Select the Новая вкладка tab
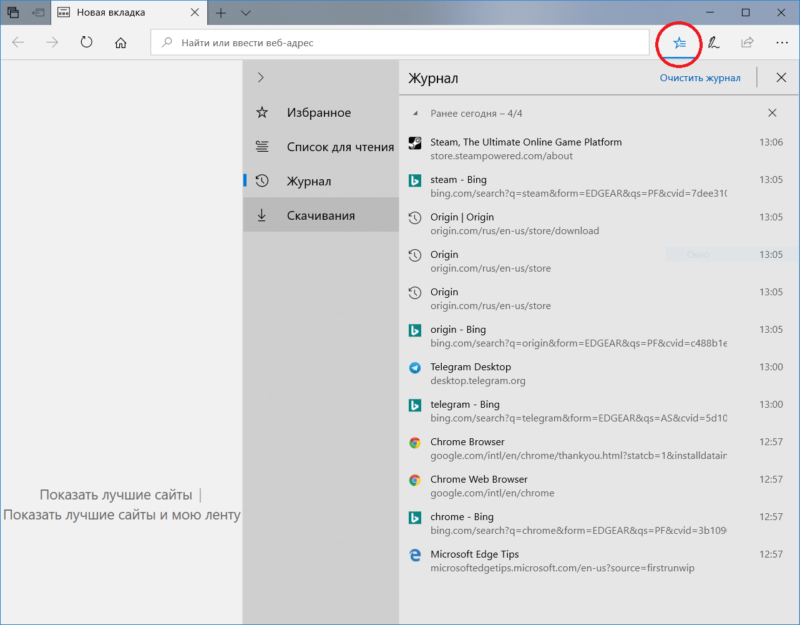Screen dimensions: 800x625 (x=129, y=12)
